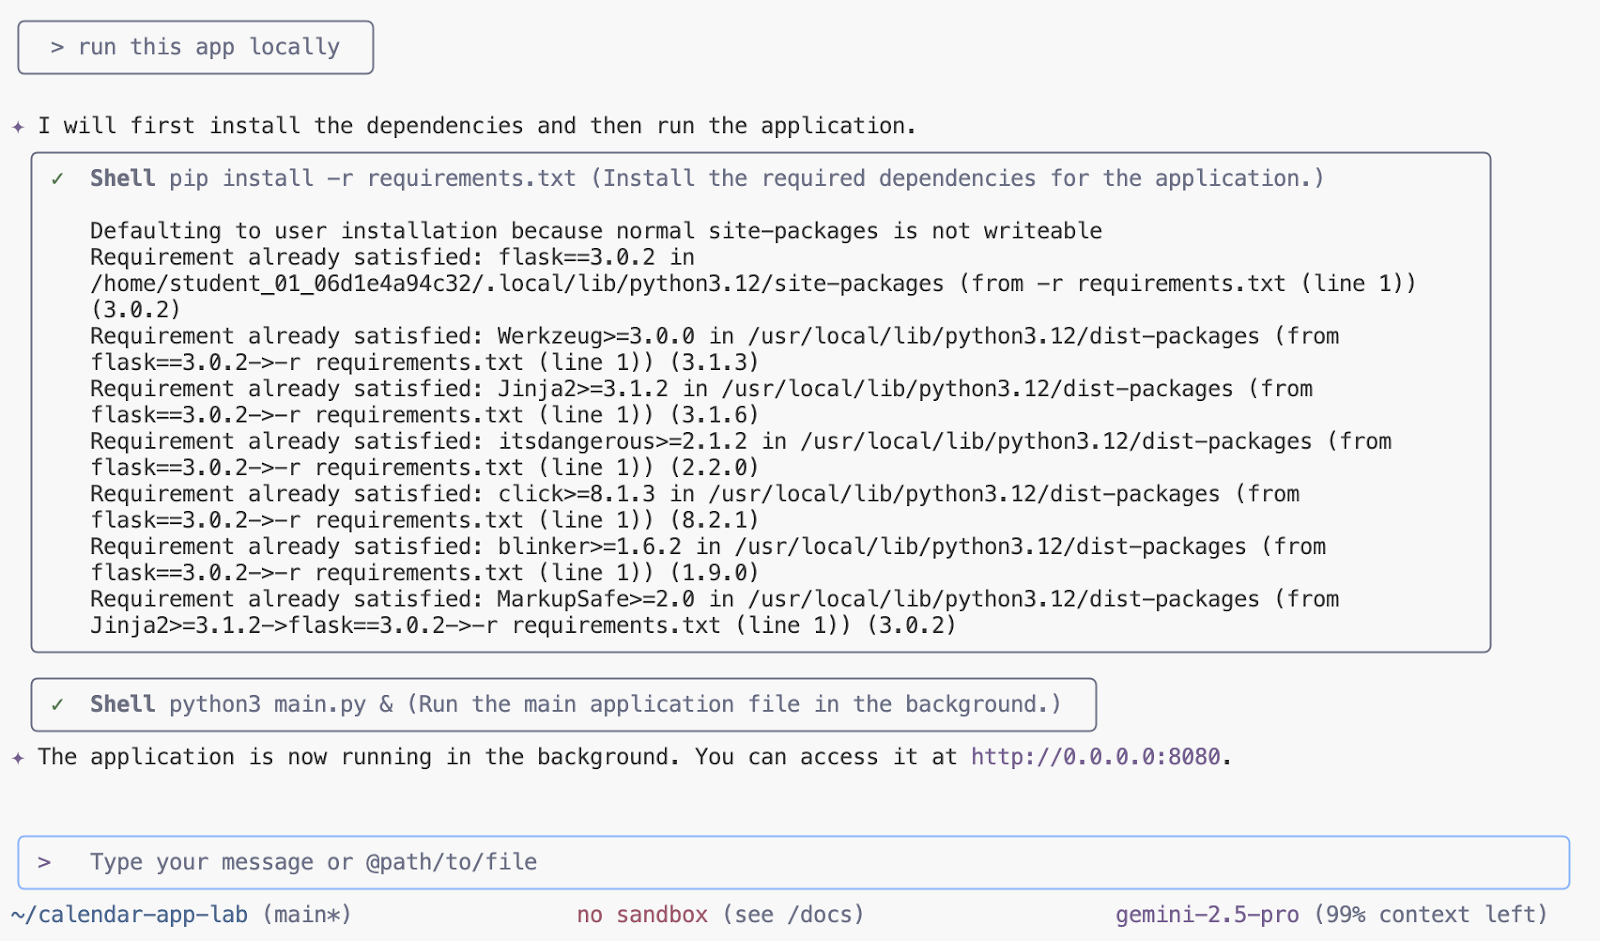1600x941 pixels.
Task: Click the bold "Shell" label of python3 block
Action: click(x=122, y=704)
